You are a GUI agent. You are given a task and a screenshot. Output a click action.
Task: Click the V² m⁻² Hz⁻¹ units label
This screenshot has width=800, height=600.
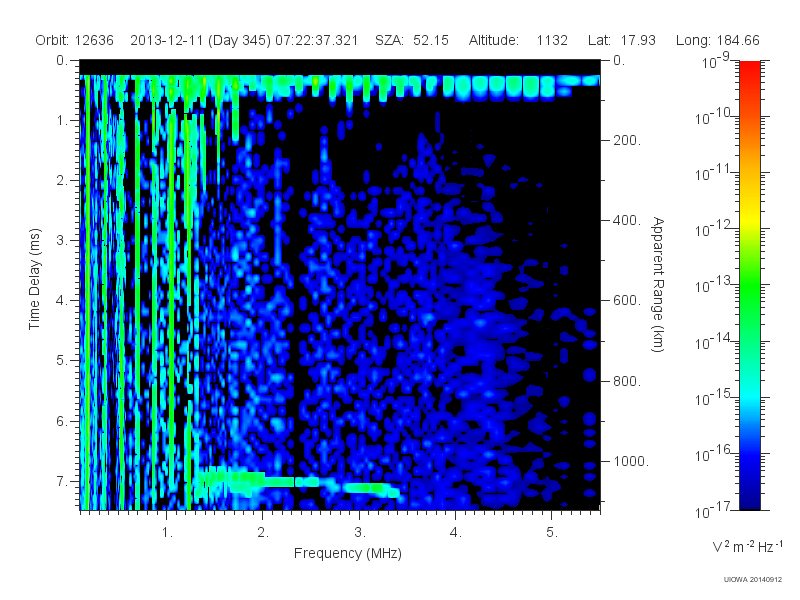[x=747, y=547]
